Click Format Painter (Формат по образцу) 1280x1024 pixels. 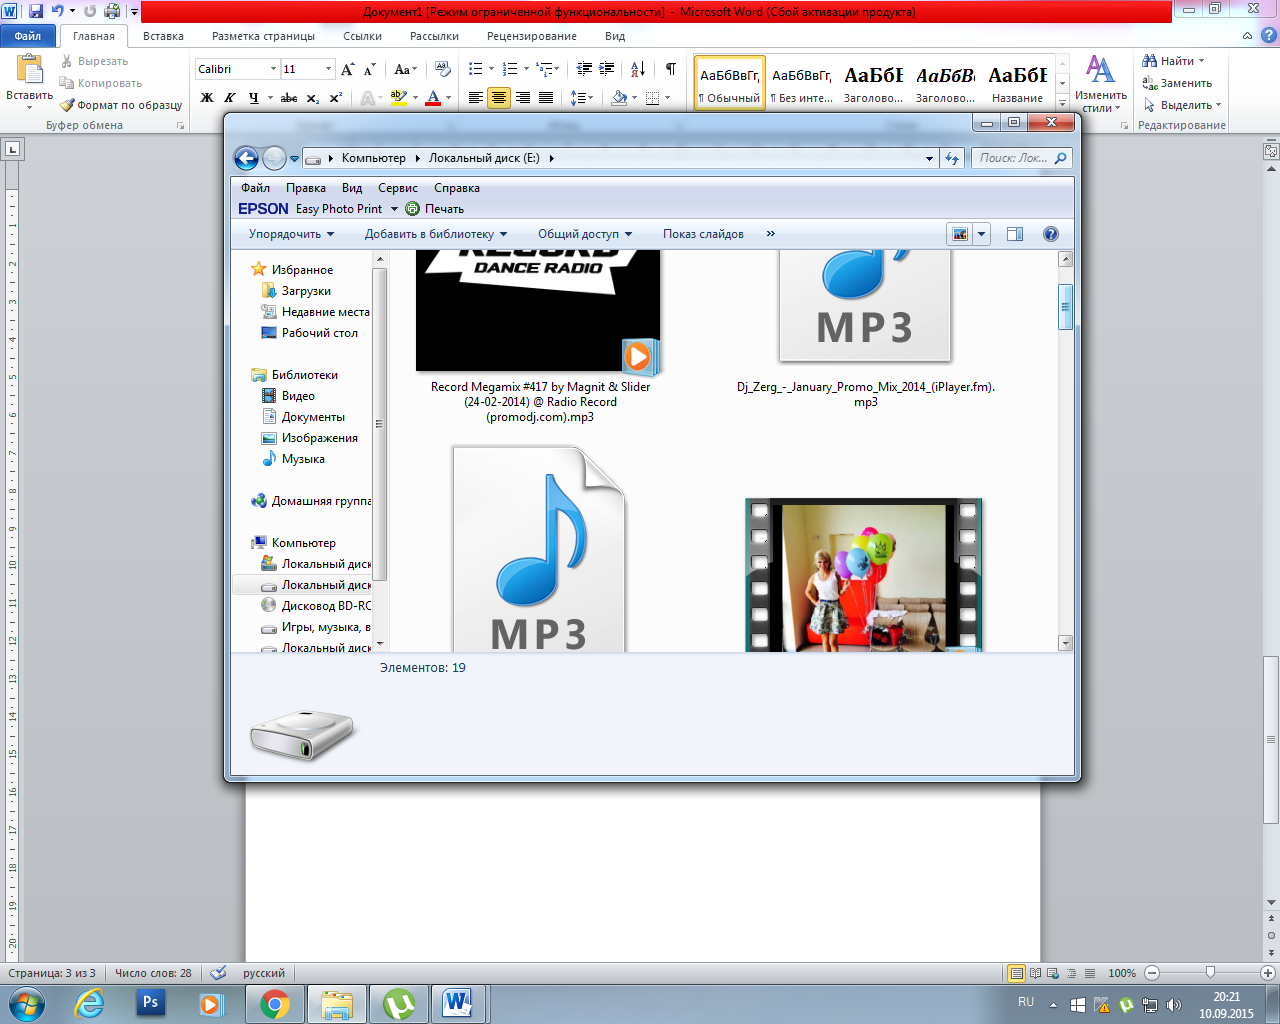(x=121, y=105)
